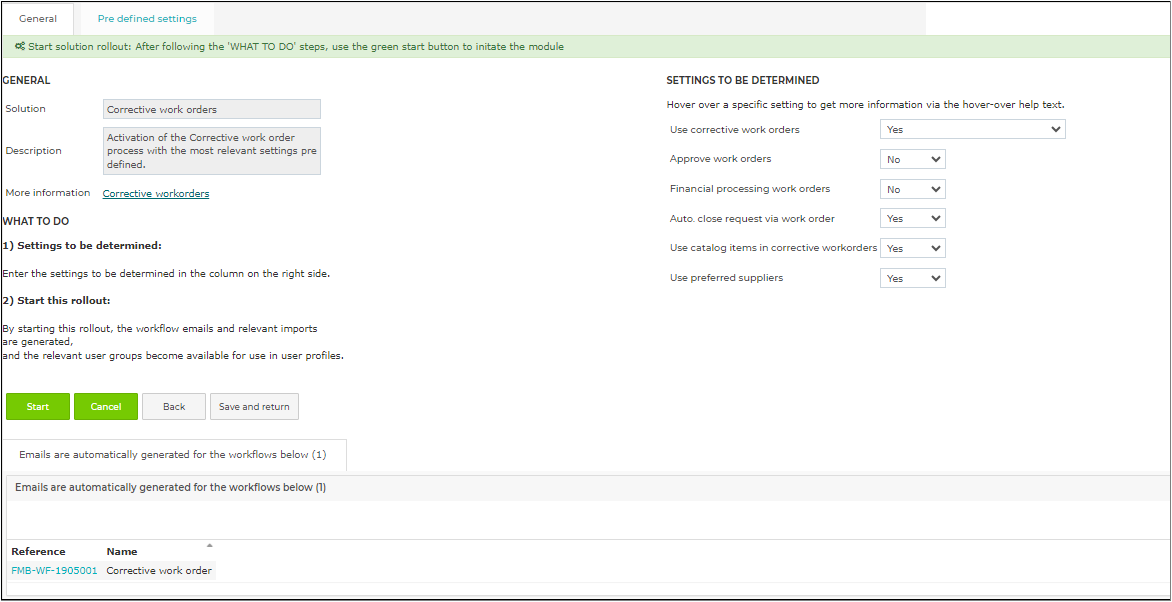
Task: Open the Use corrective work orders dropdown
Action: coord(972,129)
